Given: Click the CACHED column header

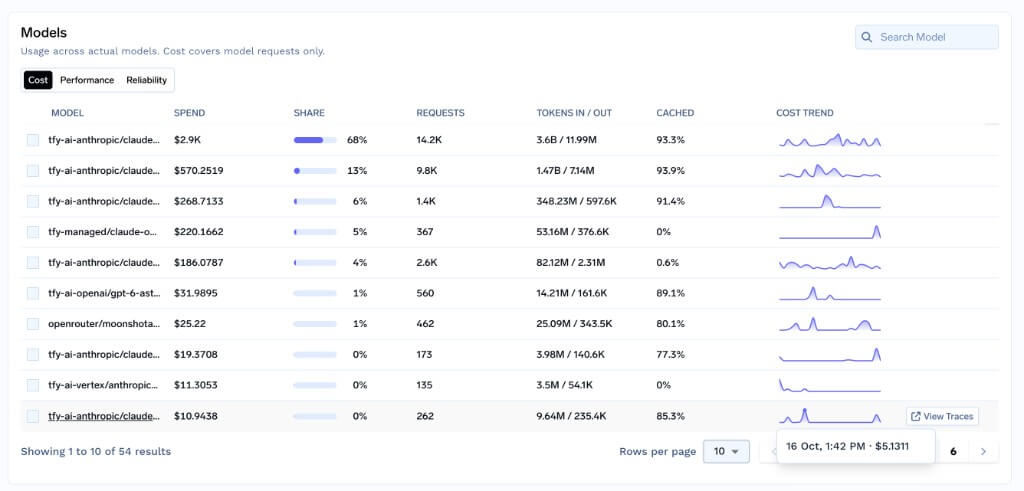Looking at the screenshot, I should [675, 113].
